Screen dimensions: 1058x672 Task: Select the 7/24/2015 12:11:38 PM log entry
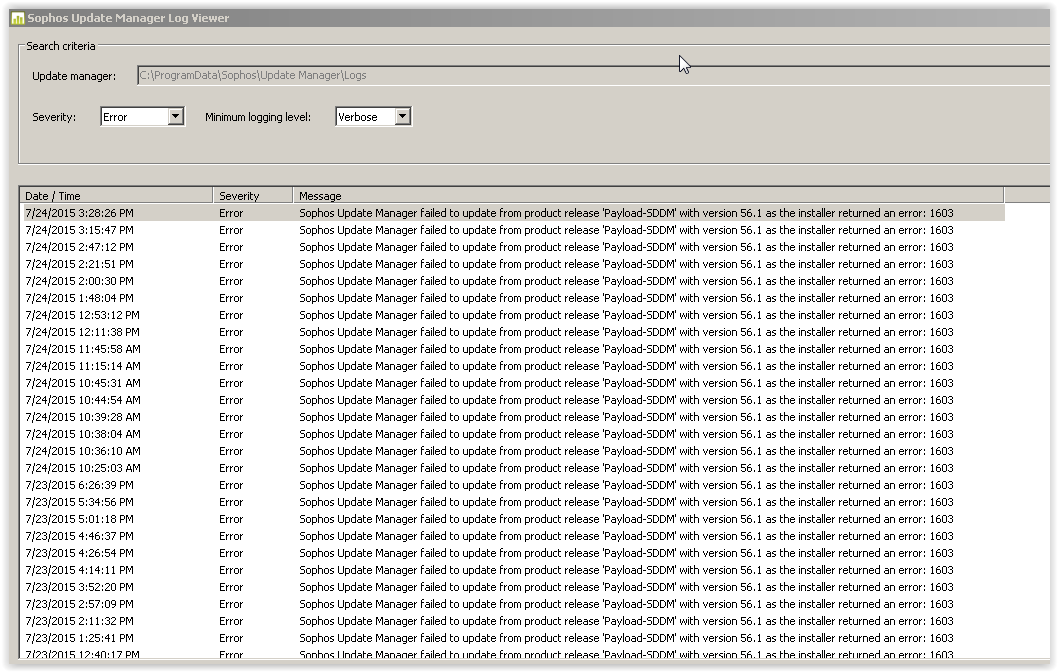click(513, 332)
